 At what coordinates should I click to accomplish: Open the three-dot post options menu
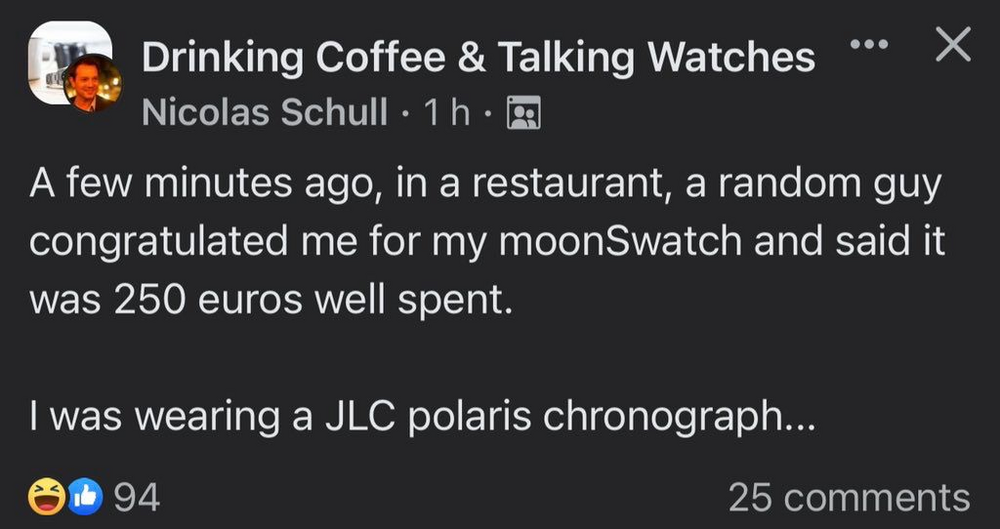click(869, 47)
